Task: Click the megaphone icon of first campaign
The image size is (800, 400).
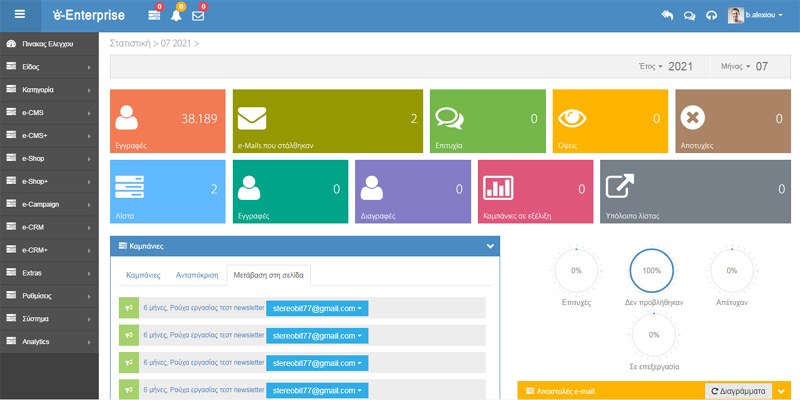Action: (127, 308)
